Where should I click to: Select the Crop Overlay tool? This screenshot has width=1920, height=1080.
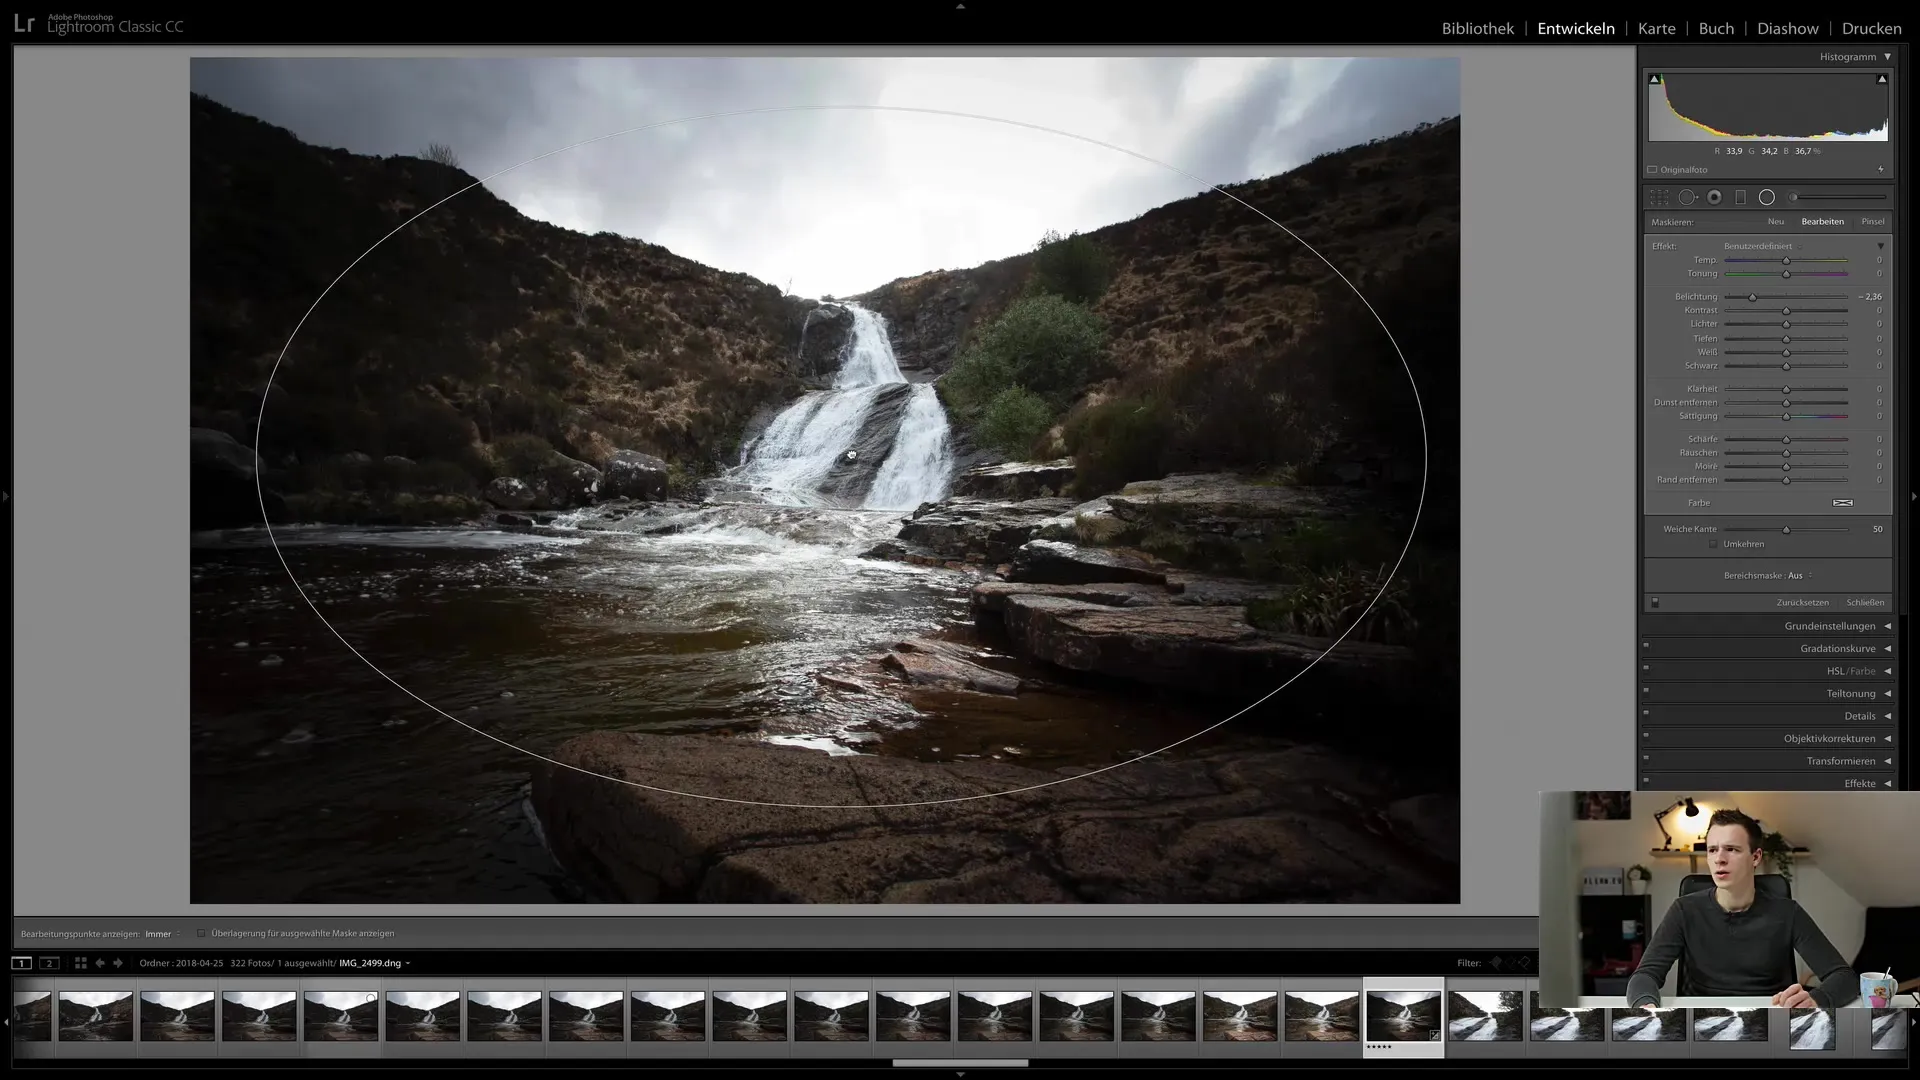(x=1659, y=197)
